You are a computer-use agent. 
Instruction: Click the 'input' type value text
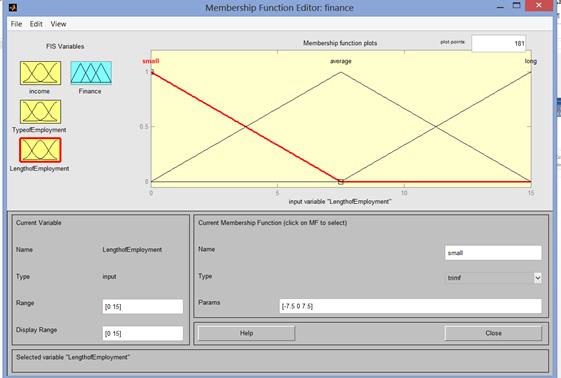(x=109, y=276)
